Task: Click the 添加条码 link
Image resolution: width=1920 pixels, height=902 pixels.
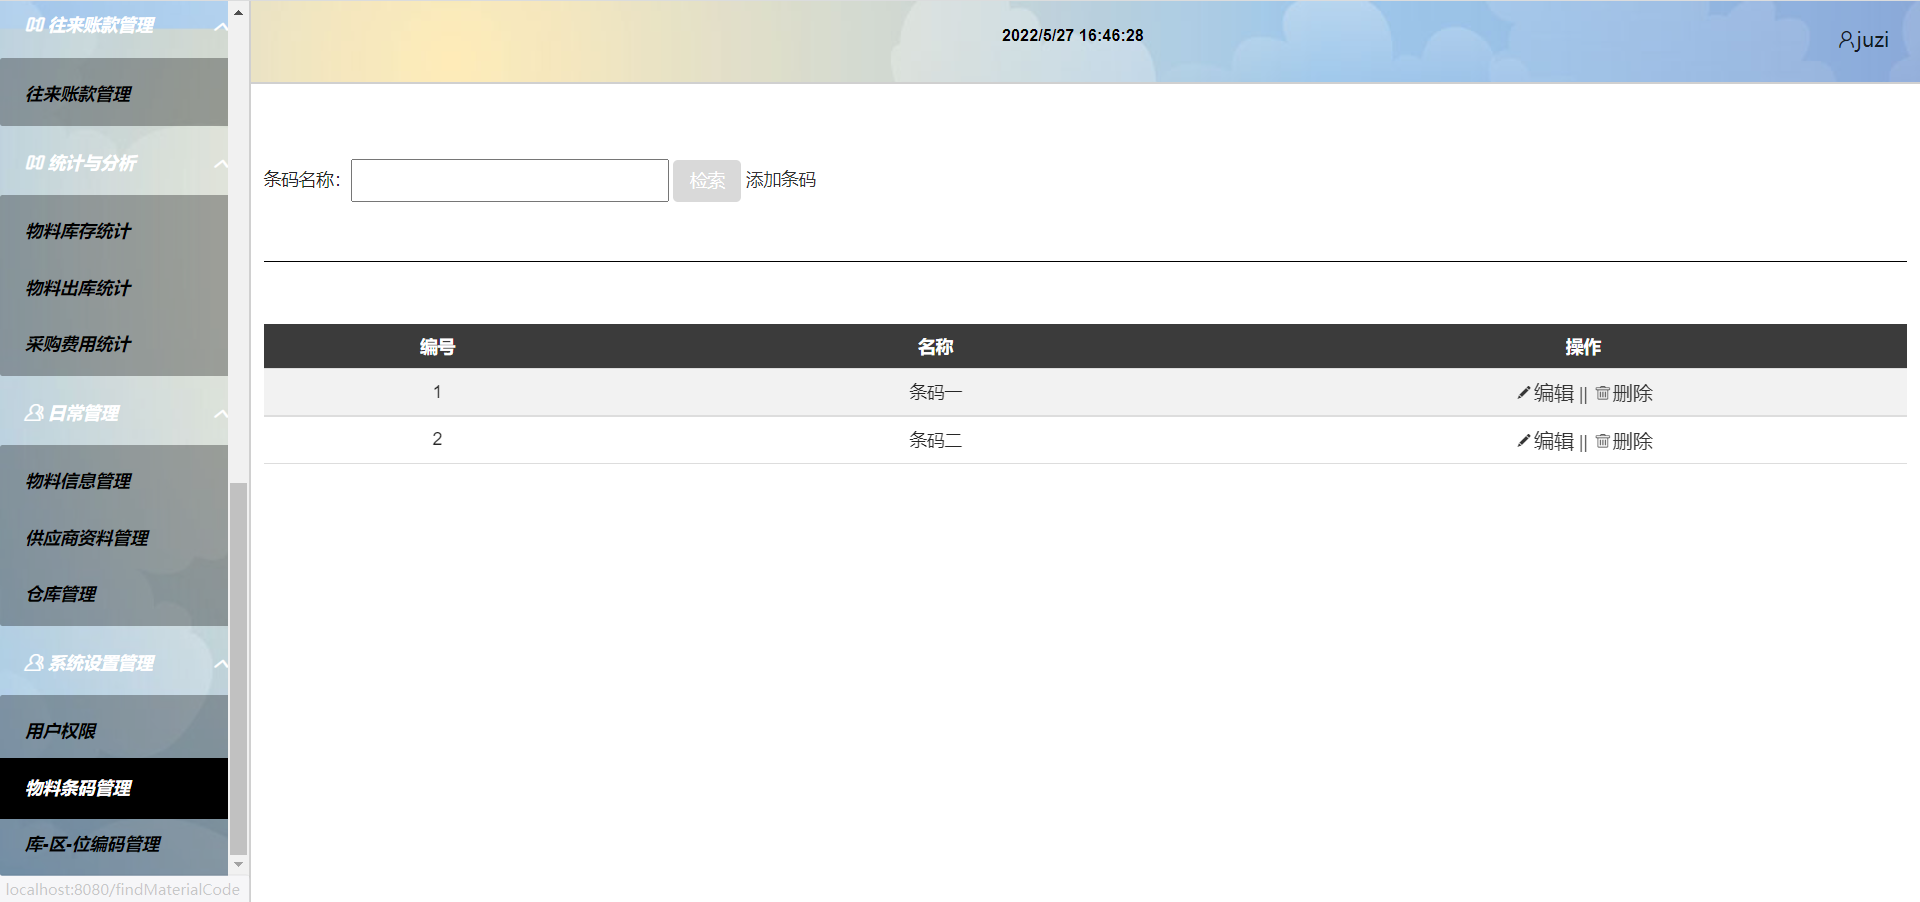Action: tap(781, 180)
